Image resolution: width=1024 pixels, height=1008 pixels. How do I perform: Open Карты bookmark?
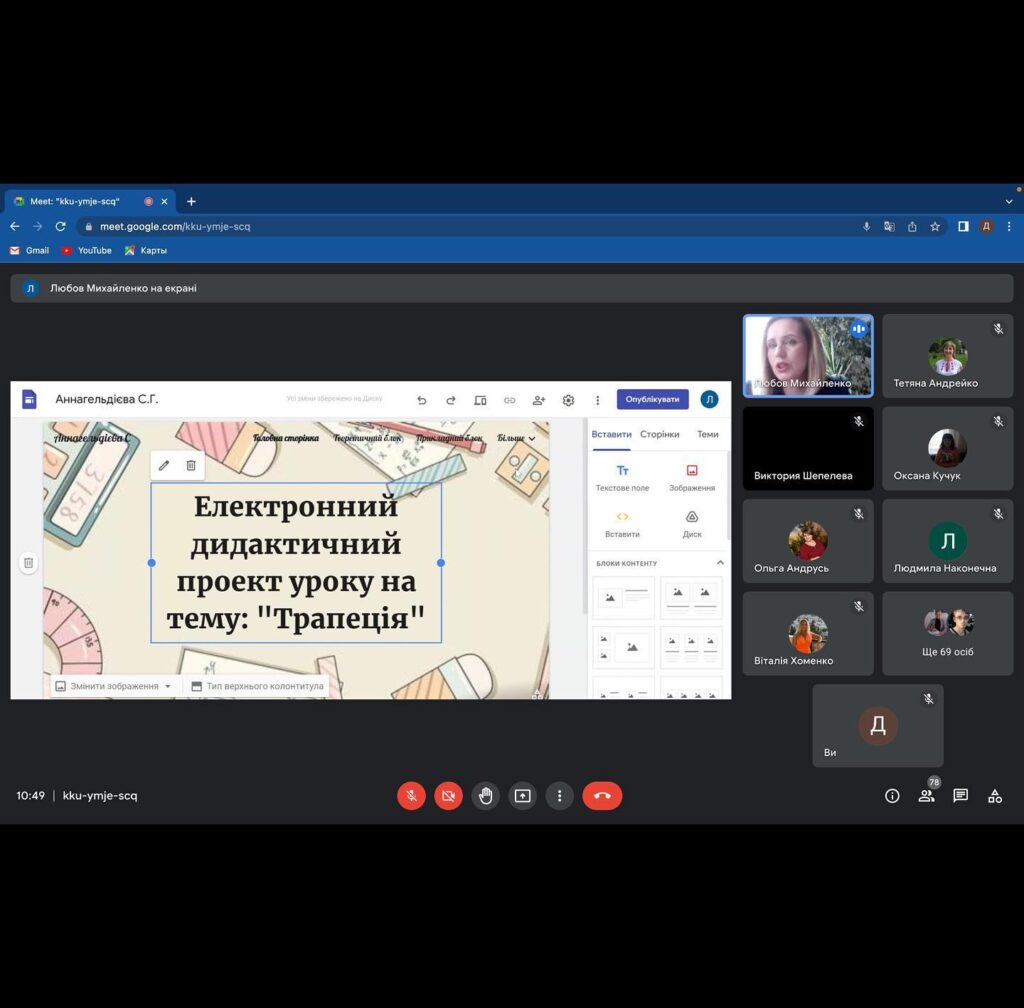coord(146,250)
